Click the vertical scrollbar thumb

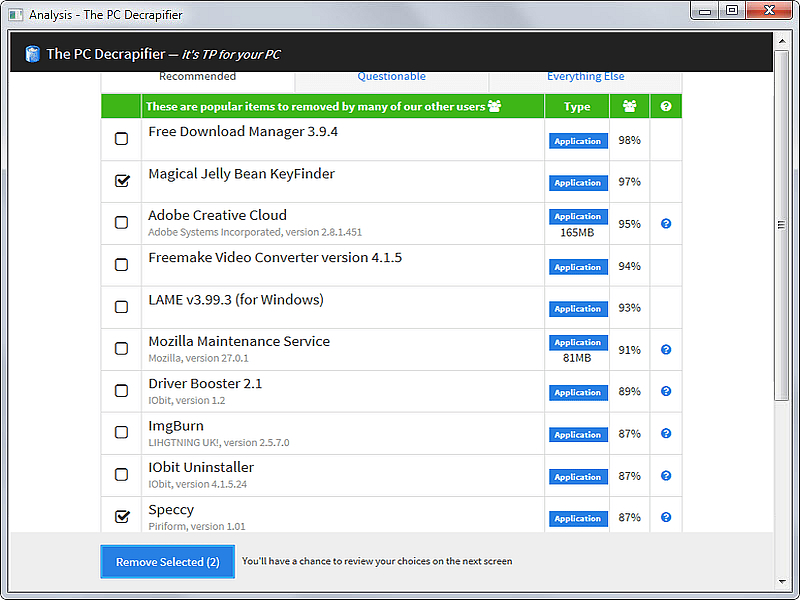point(782,225)
